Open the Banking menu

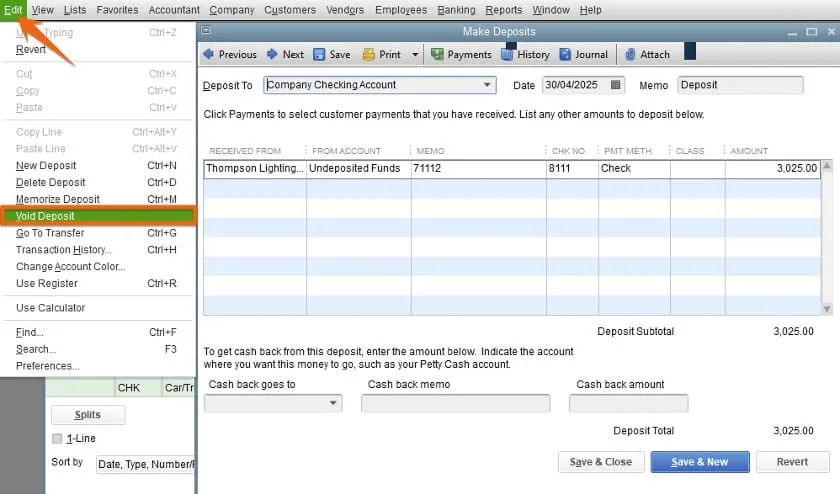coord(456,10)
